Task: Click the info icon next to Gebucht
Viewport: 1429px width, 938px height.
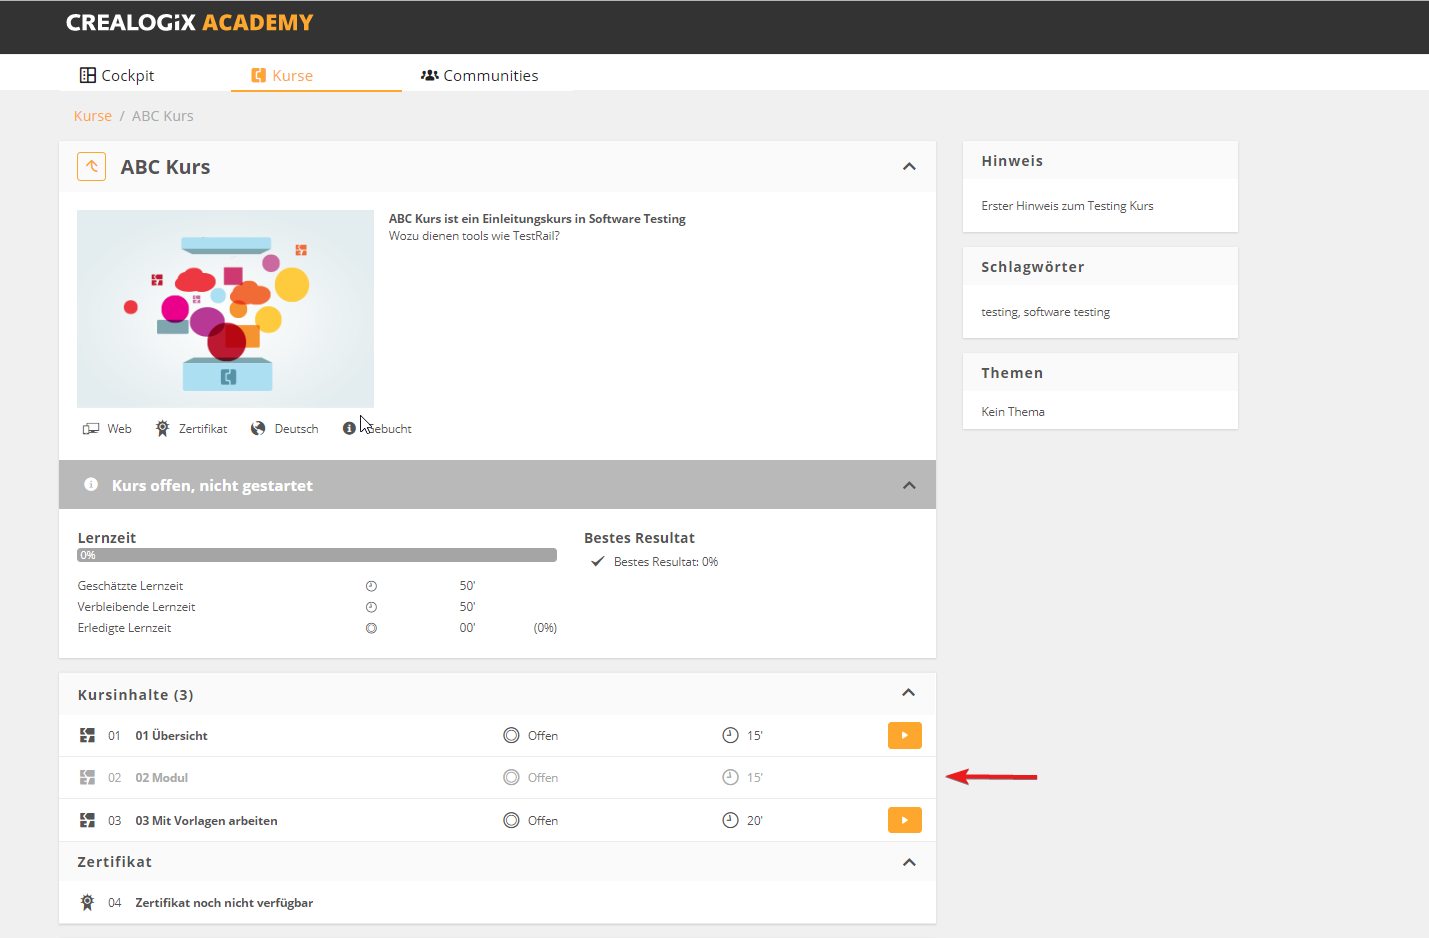Action: 349,428
